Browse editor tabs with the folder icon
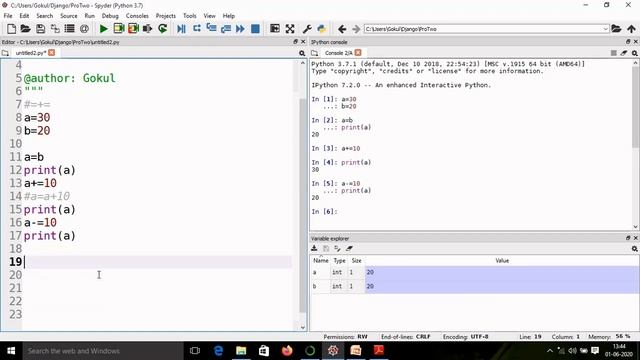The width and height of the screenshot is (640, 360). (x=5, y=53)
